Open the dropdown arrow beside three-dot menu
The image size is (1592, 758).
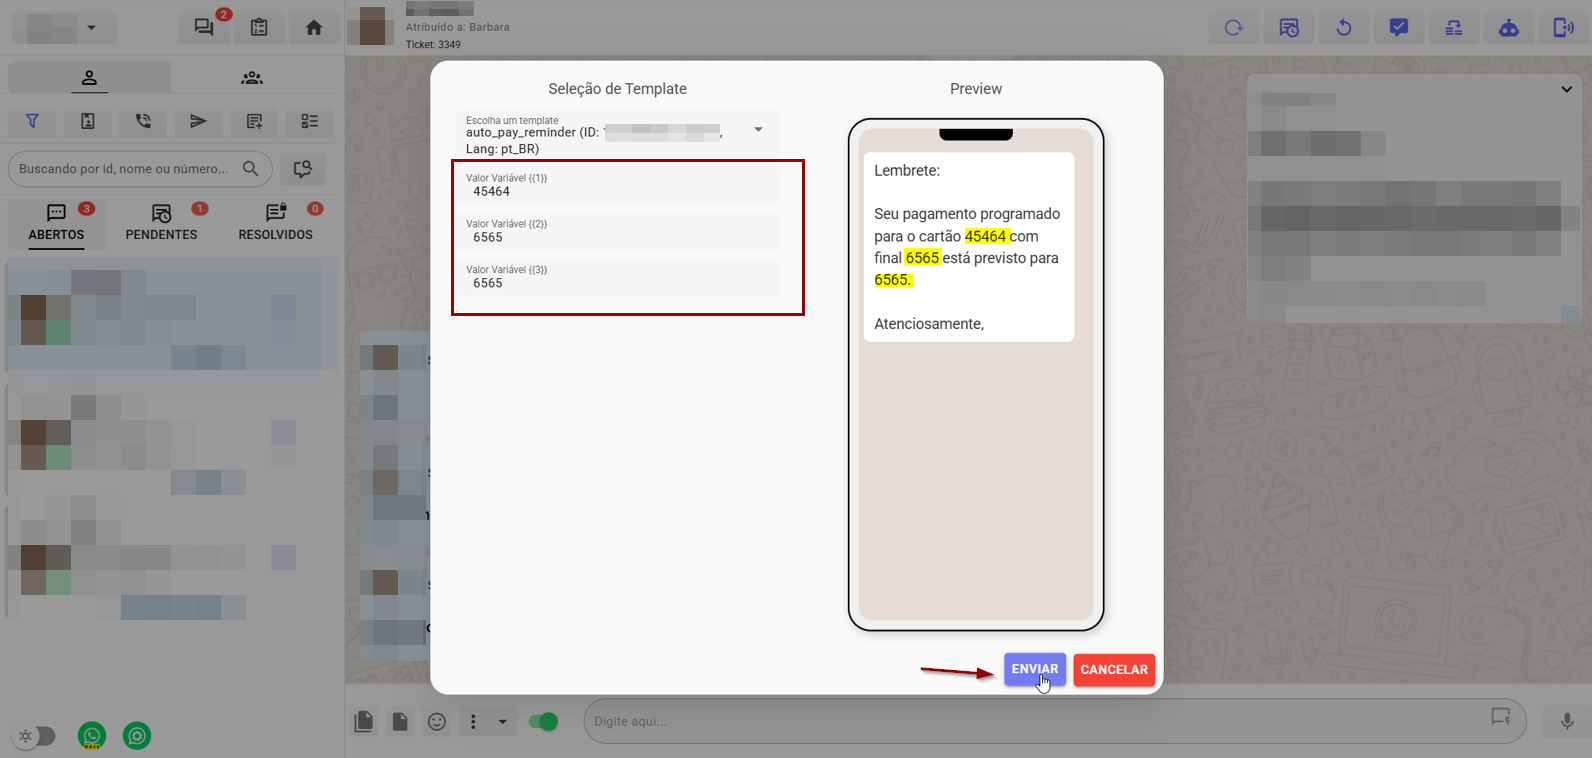tap(502, 721)
